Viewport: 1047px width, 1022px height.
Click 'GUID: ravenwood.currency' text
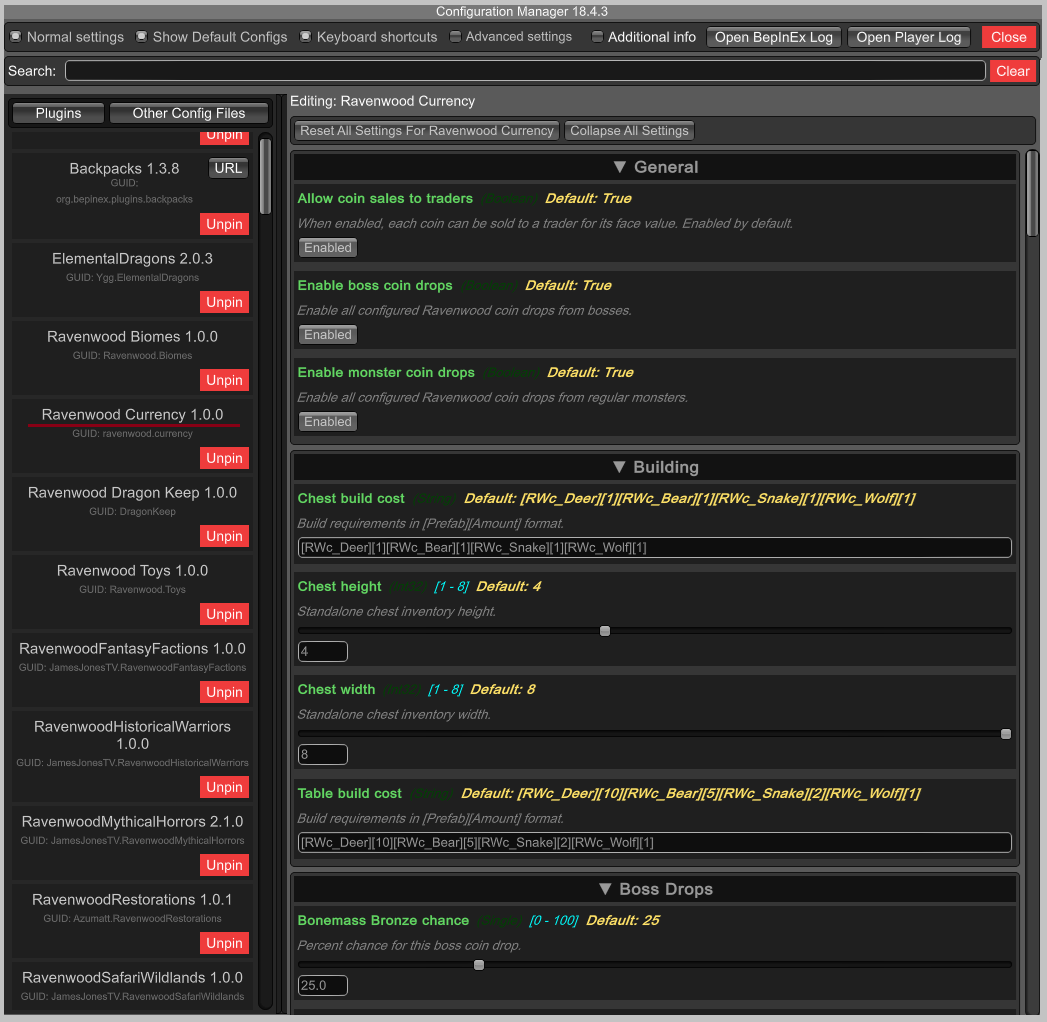tap(132, 434)
